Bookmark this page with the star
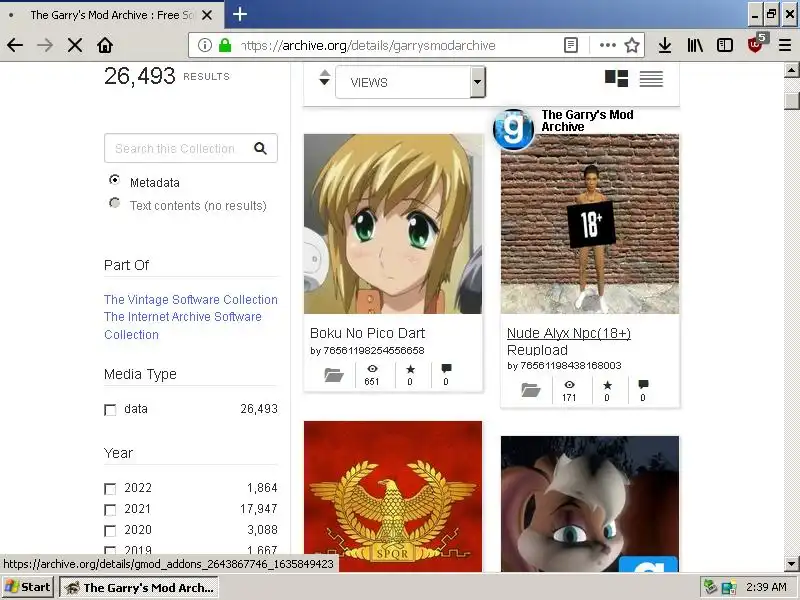Image resolution: width=800 pixels, height=600 pixels. click(x=632, y=45)
